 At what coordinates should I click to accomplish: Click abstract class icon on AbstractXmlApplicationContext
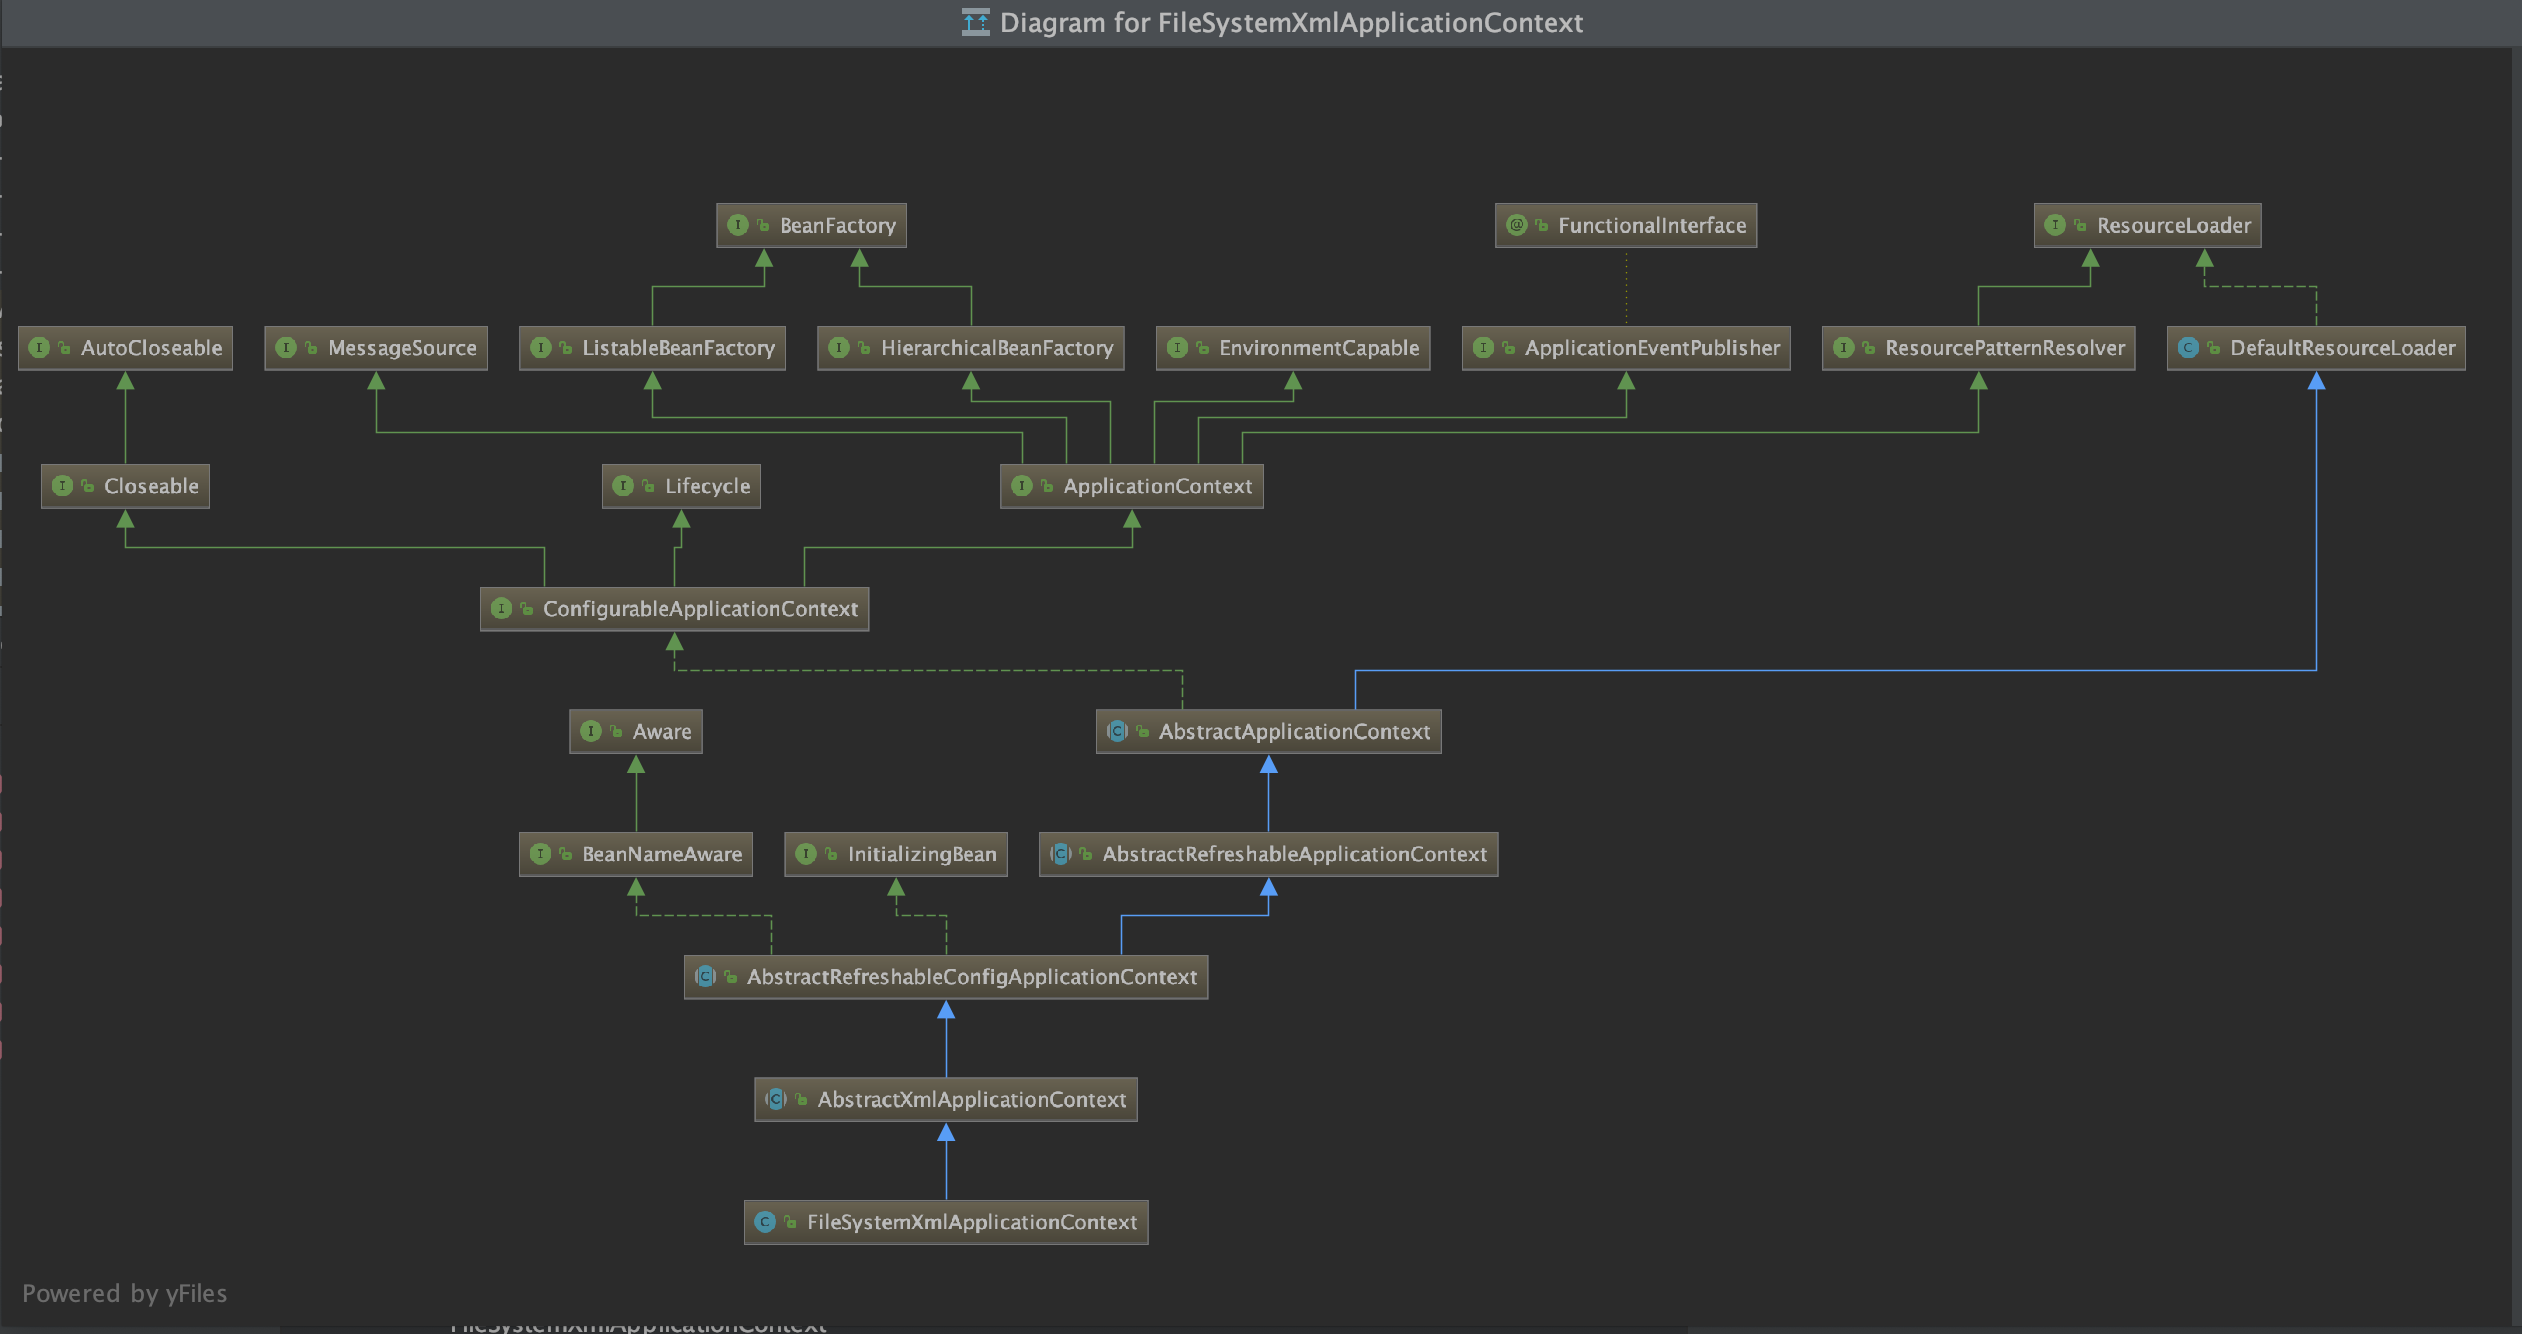click(776, 1099)
